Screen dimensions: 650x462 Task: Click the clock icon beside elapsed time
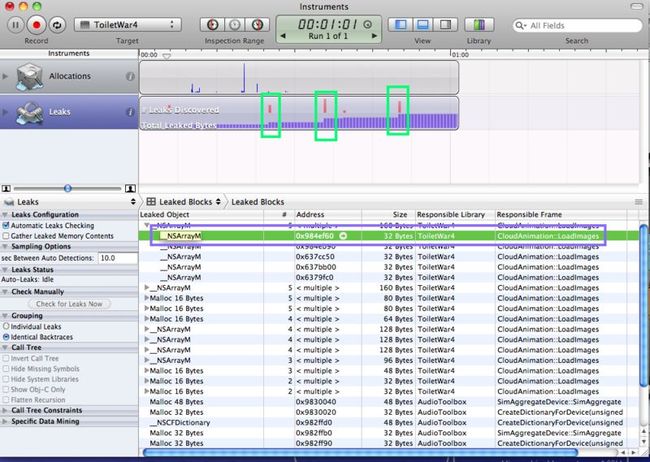click(367, 24)
